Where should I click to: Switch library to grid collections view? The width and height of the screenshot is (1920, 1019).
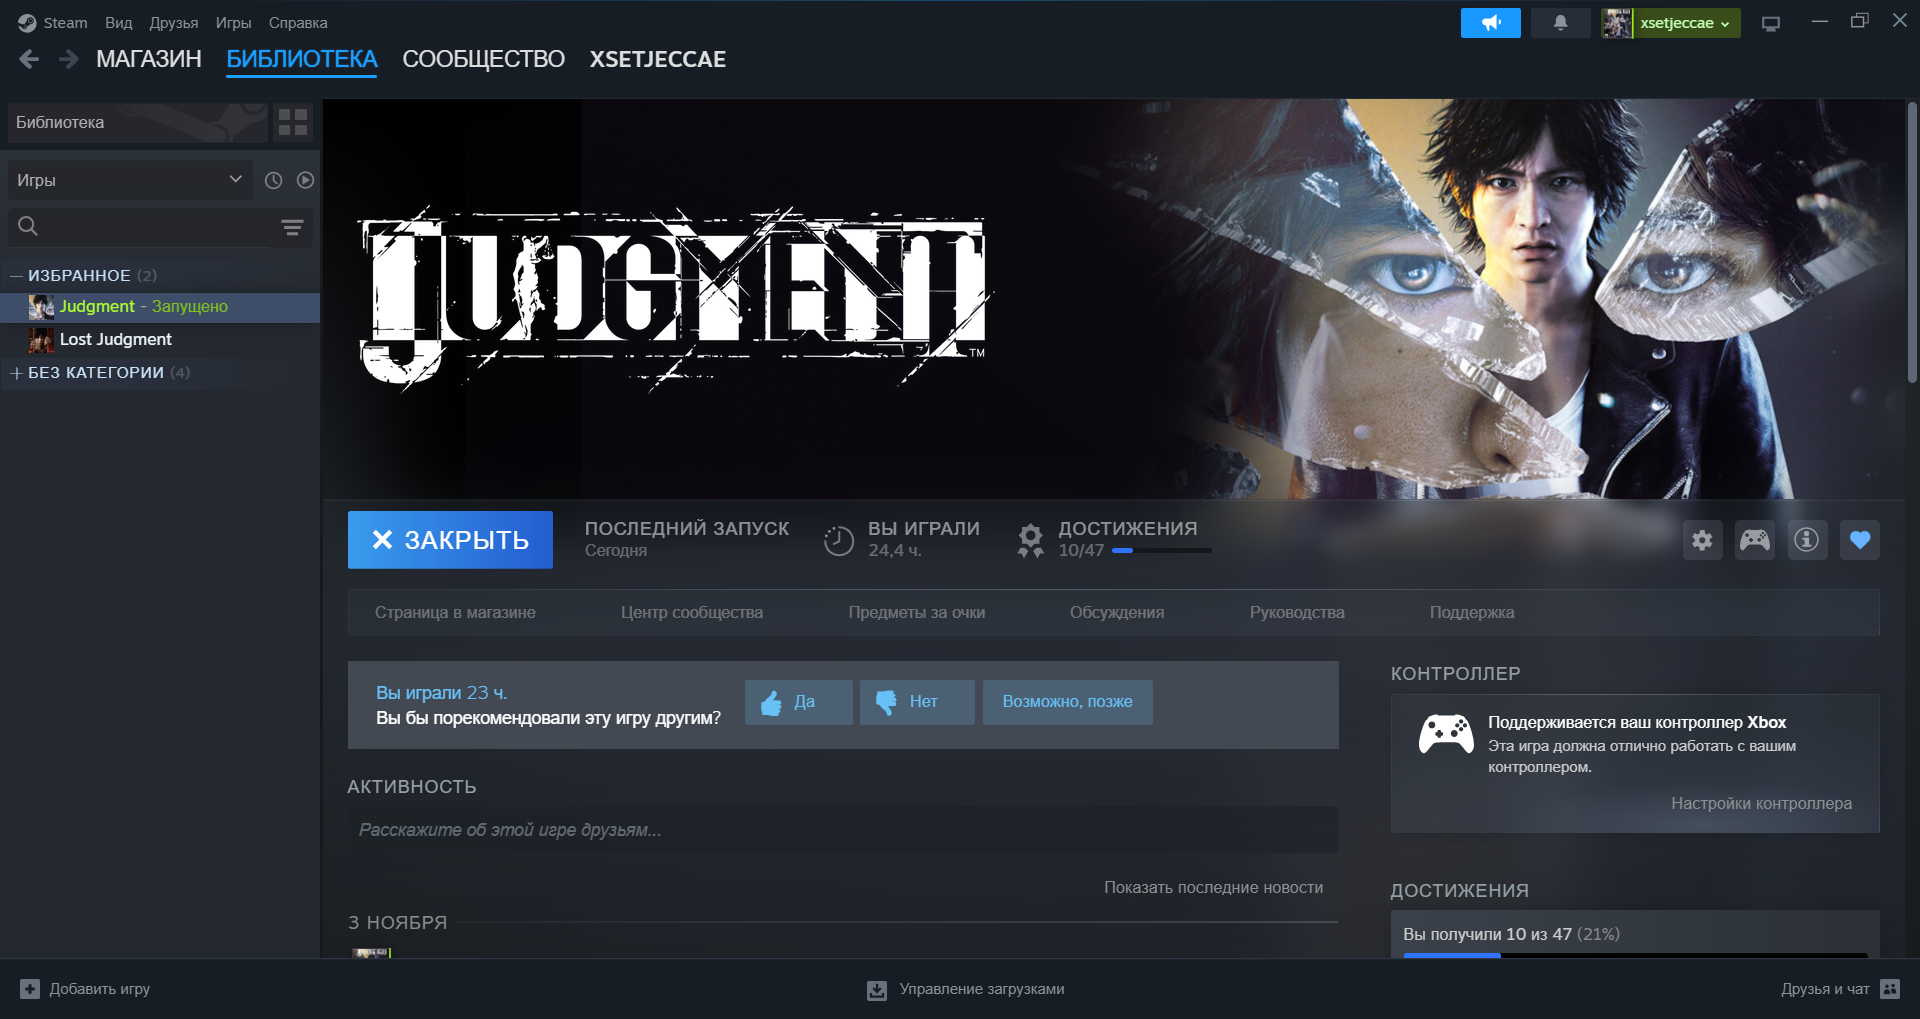[293, 123]
